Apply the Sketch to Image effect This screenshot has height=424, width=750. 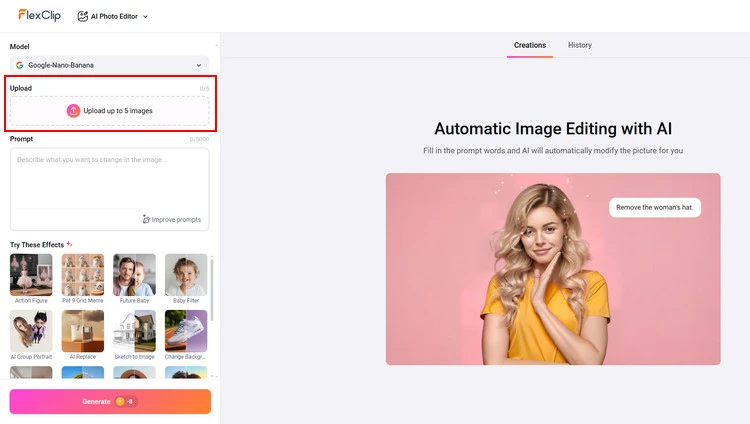coord(134,330)
